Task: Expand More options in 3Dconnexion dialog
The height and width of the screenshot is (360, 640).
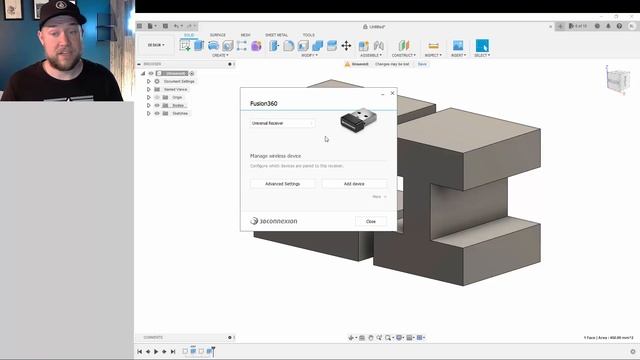Action: click(x=379, y=197)
